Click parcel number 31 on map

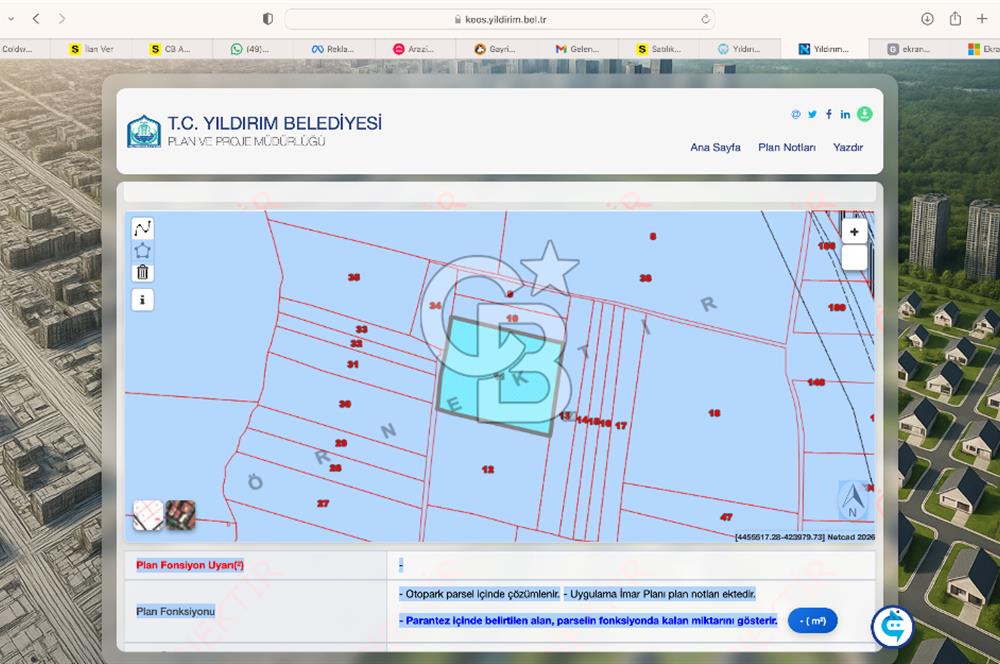353,364
